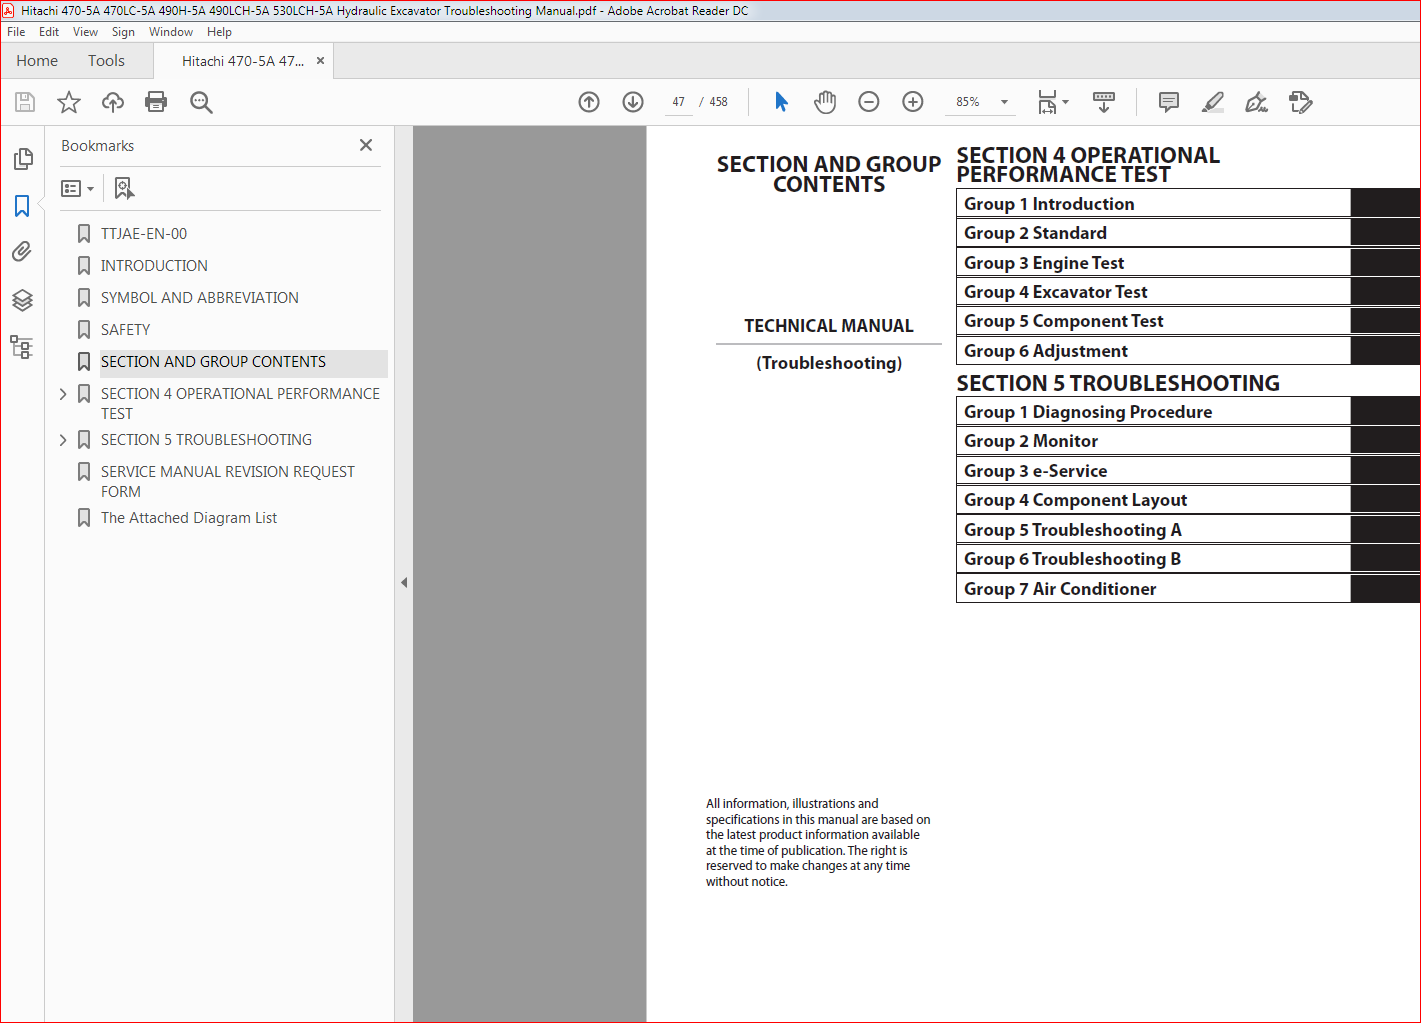Open the Sign menu
The height and width of the screenshot is (1023, 1421).
tap(123, 32)
